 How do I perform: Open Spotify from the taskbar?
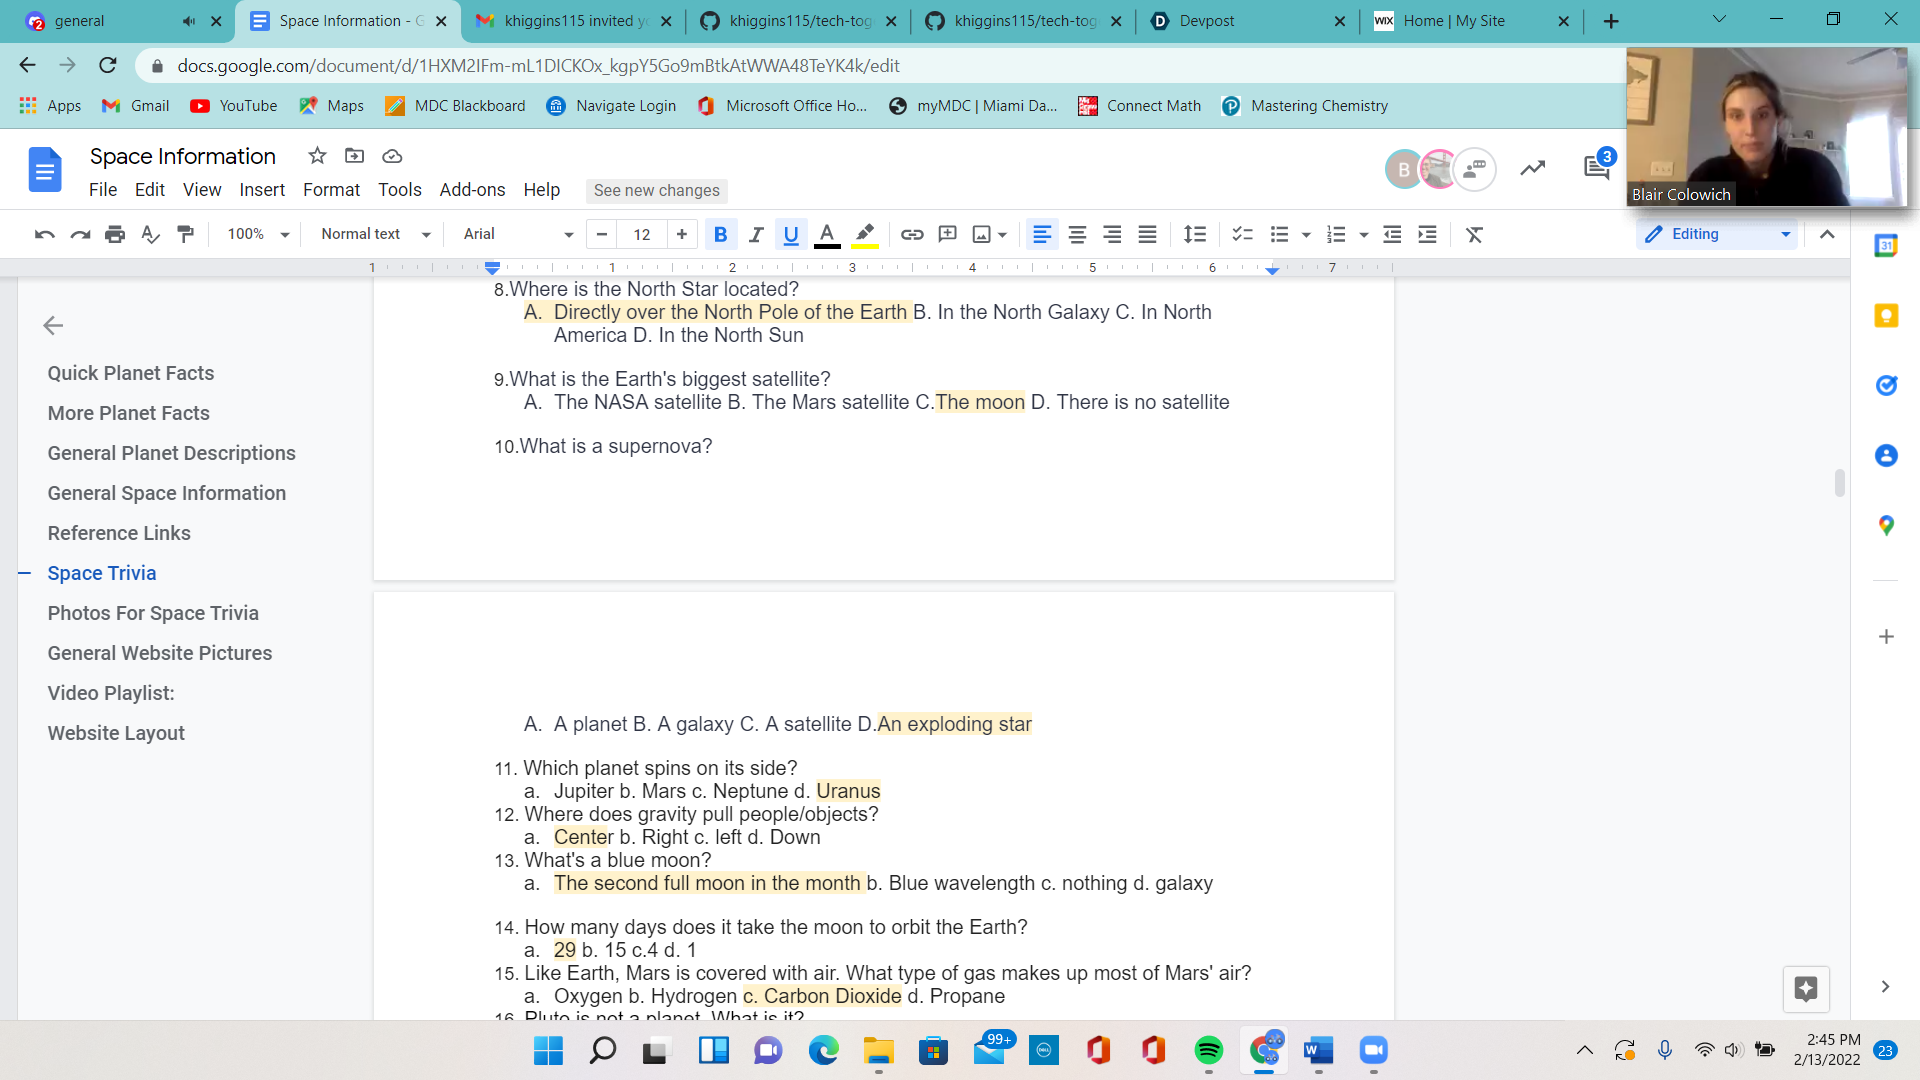1208,1050
